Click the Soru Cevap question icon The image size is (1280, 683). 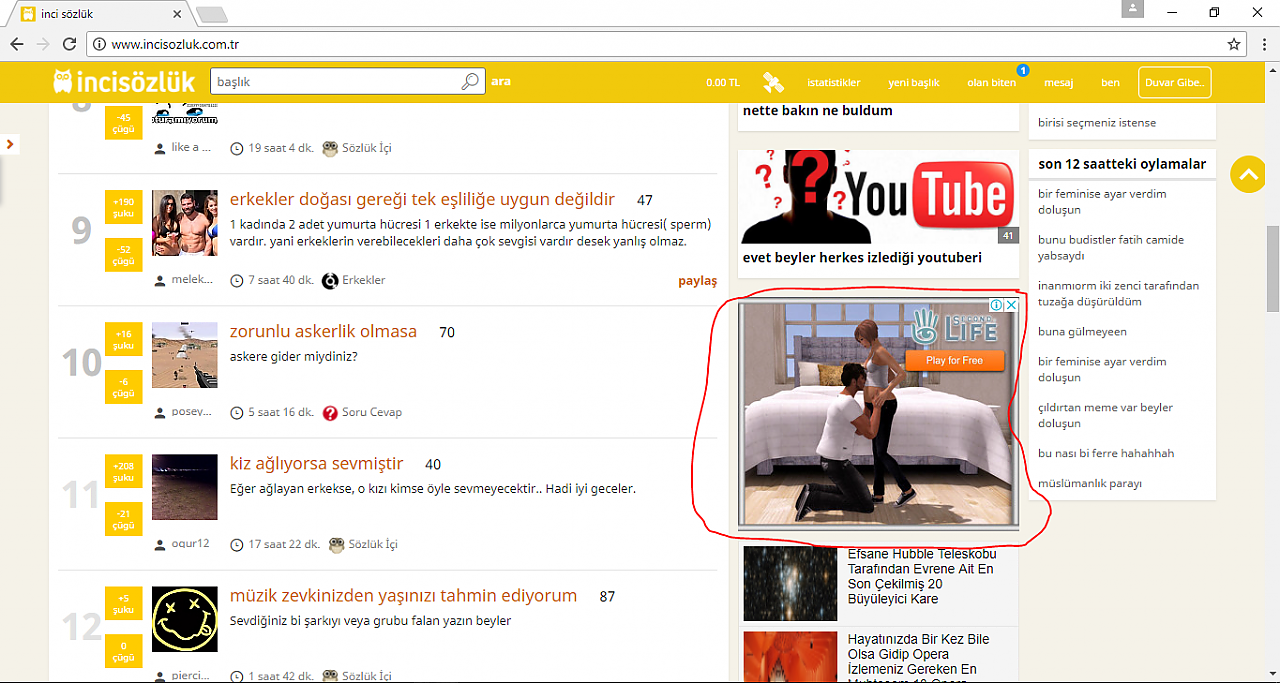click(330, 412)
